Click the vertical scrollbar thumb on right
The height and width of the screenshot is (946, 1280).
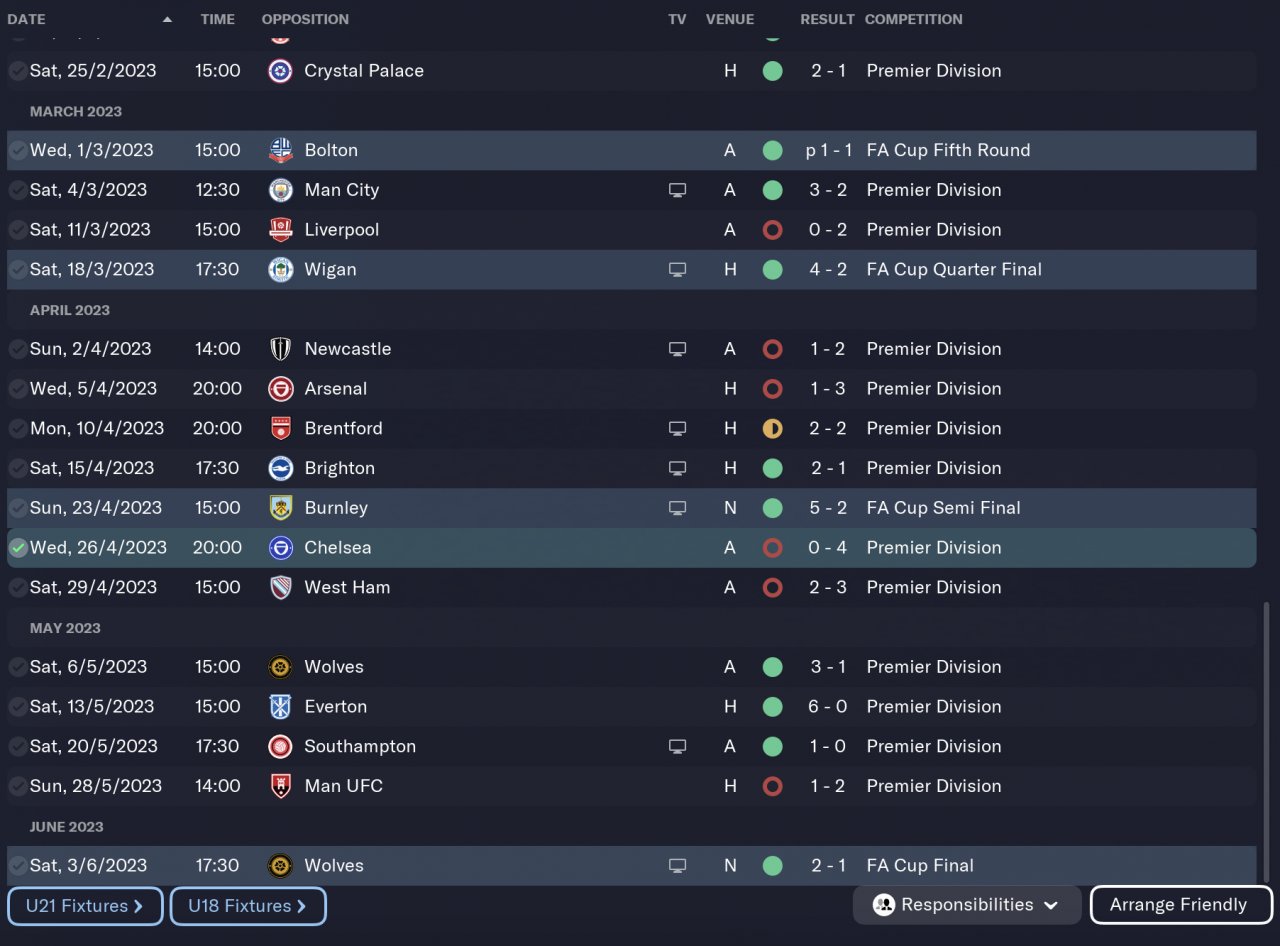point(1268,740)
